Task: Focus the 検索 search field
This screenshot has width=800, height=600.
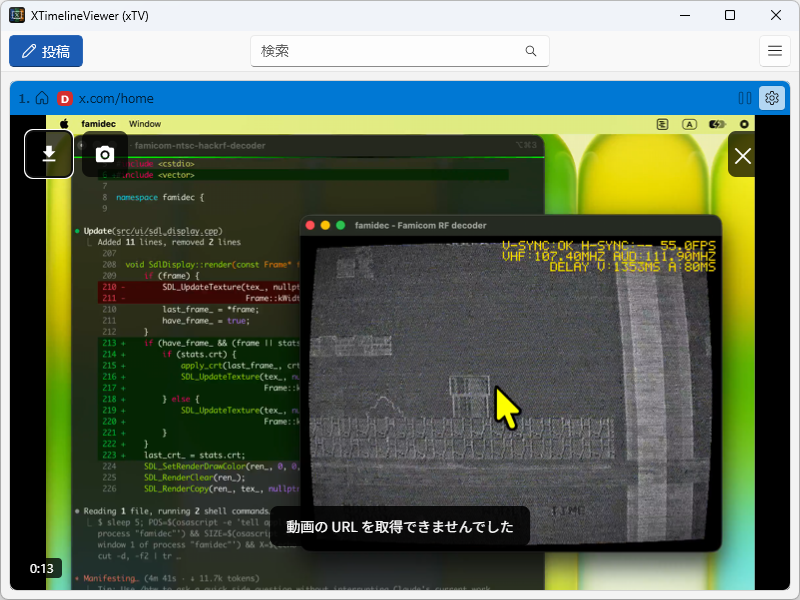Action: (x=399, y=51)
